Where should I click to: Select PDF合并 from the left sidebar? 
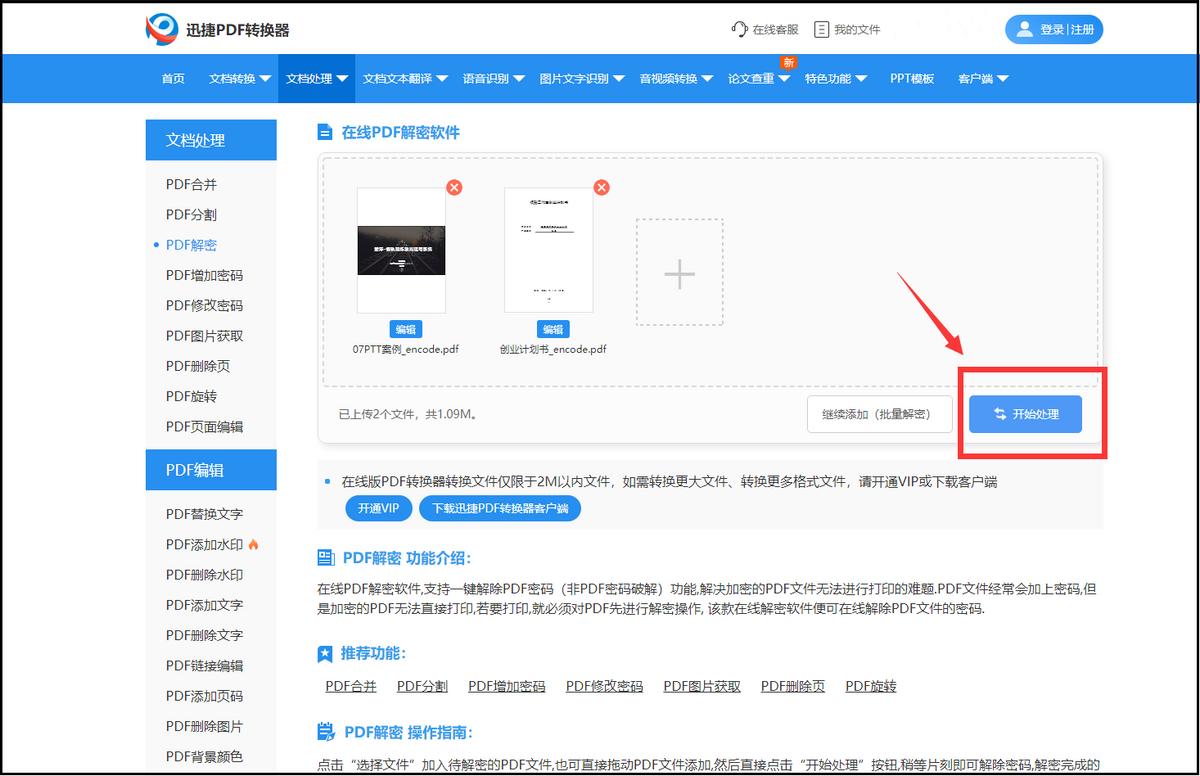coord(193,184)
